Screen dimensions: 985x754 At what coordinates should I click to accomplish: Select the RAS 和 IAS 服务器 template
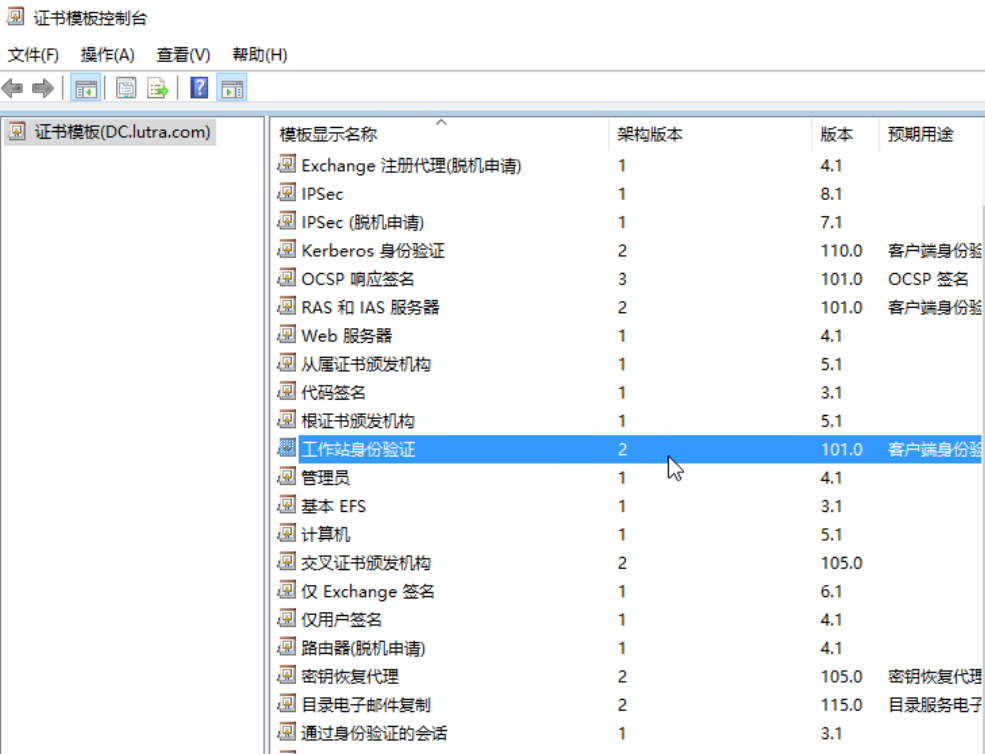point(370,307)
